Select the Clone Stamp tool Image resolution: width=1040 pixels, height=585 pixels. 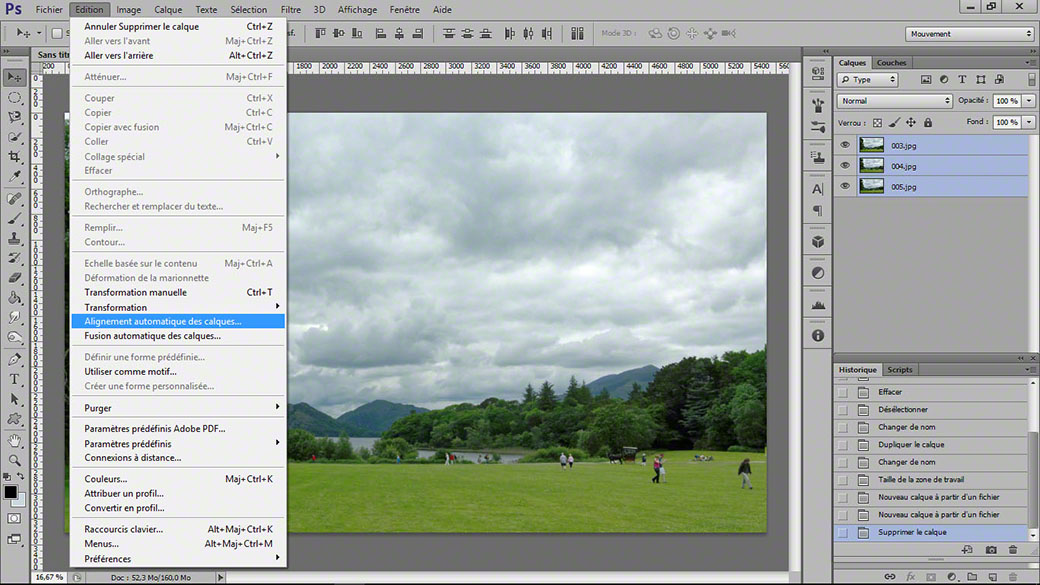click(x=14, y=238)
